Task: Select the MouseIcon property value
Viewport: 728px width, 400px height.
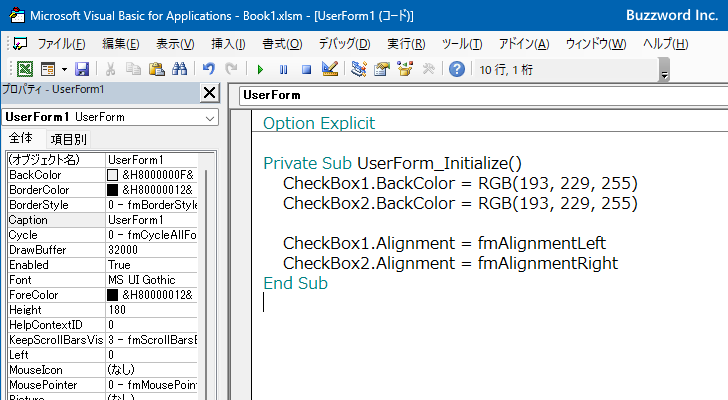Action: click(x=152, y=370)
